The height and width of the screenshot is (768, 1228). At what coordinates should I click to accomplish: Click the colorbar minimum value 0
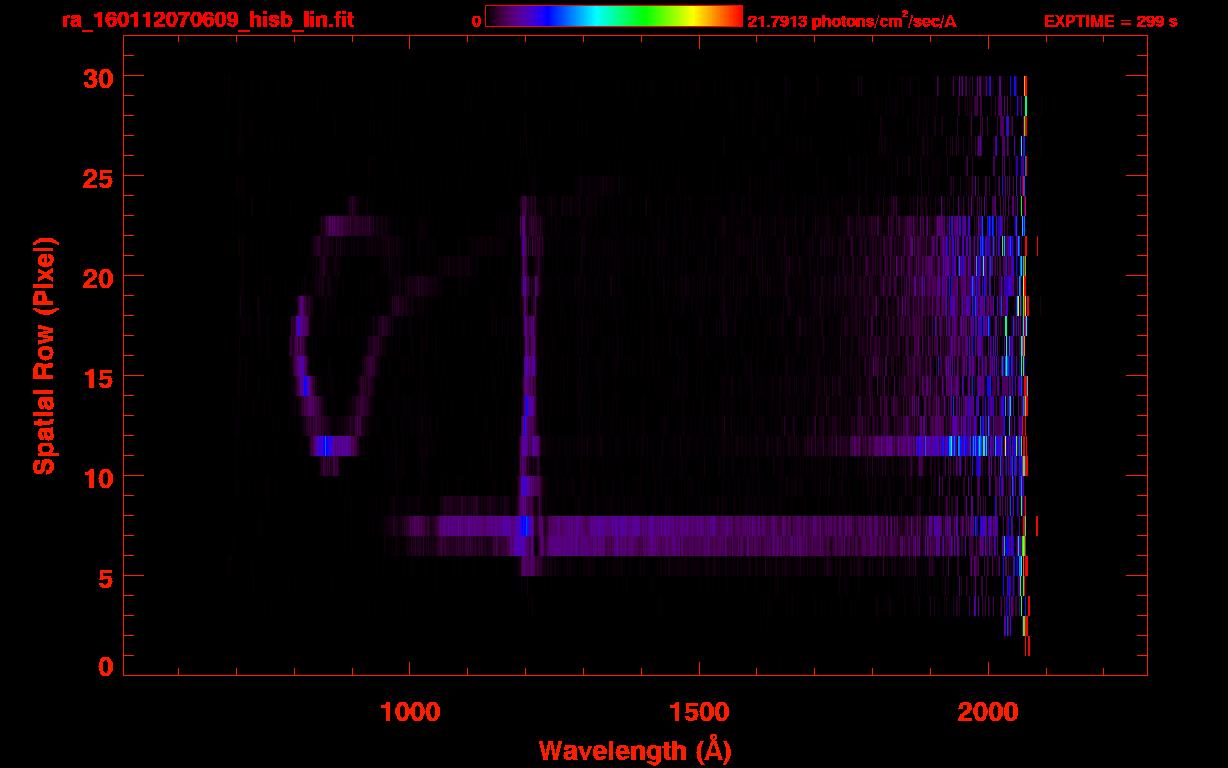pyautogui.click(x=476, y=21)
